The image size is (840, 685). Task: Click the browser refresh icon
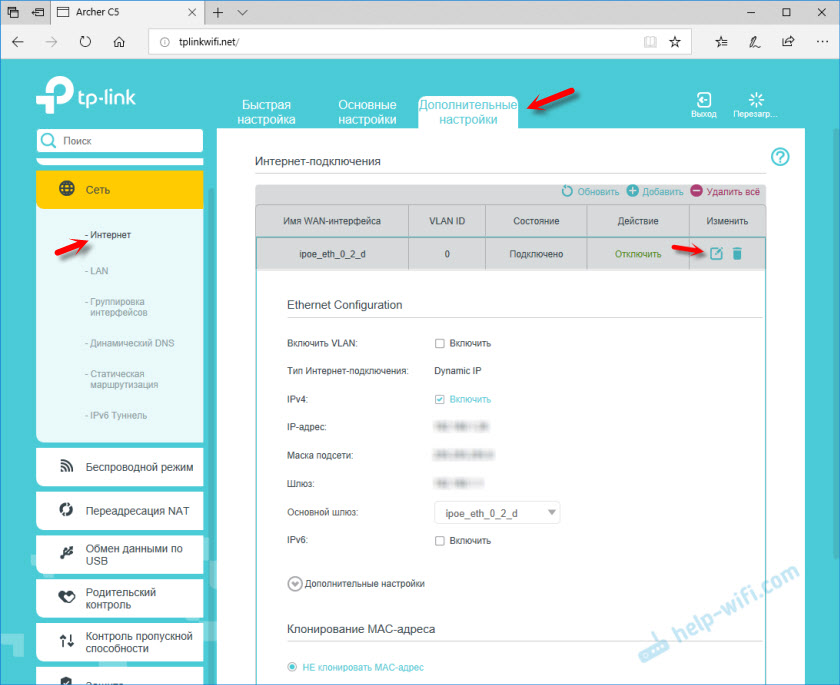tap(85, 42)
